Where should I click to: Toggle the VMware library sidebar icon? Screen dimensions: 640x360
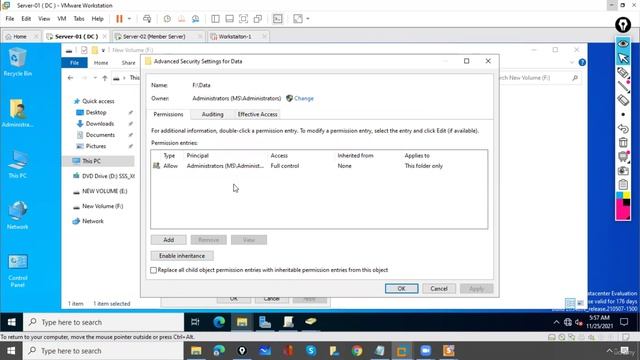(216, 19)
